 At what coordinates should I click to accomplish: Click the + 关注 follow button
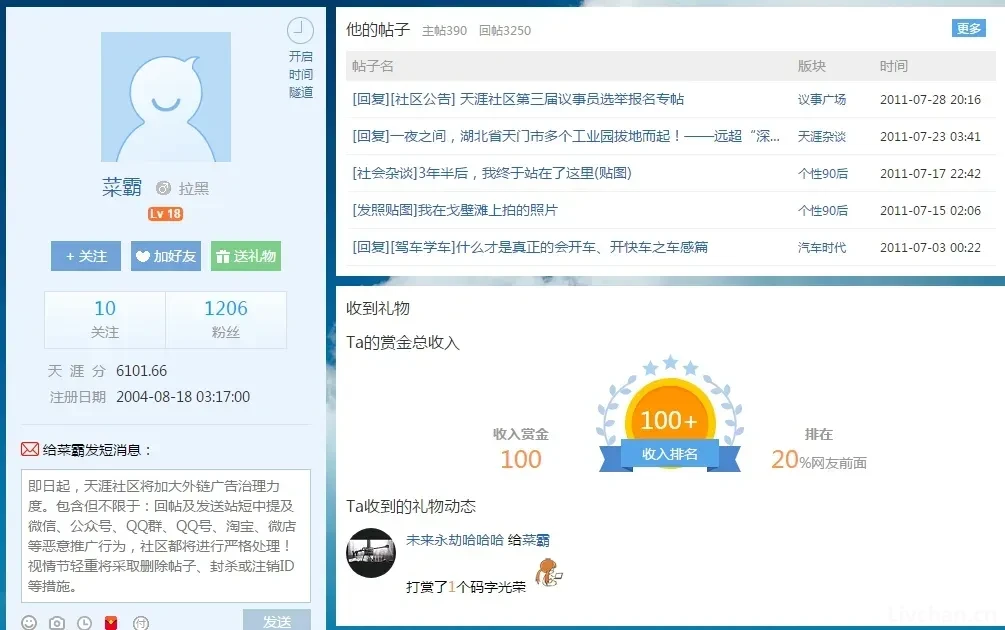tap(86, 256)
